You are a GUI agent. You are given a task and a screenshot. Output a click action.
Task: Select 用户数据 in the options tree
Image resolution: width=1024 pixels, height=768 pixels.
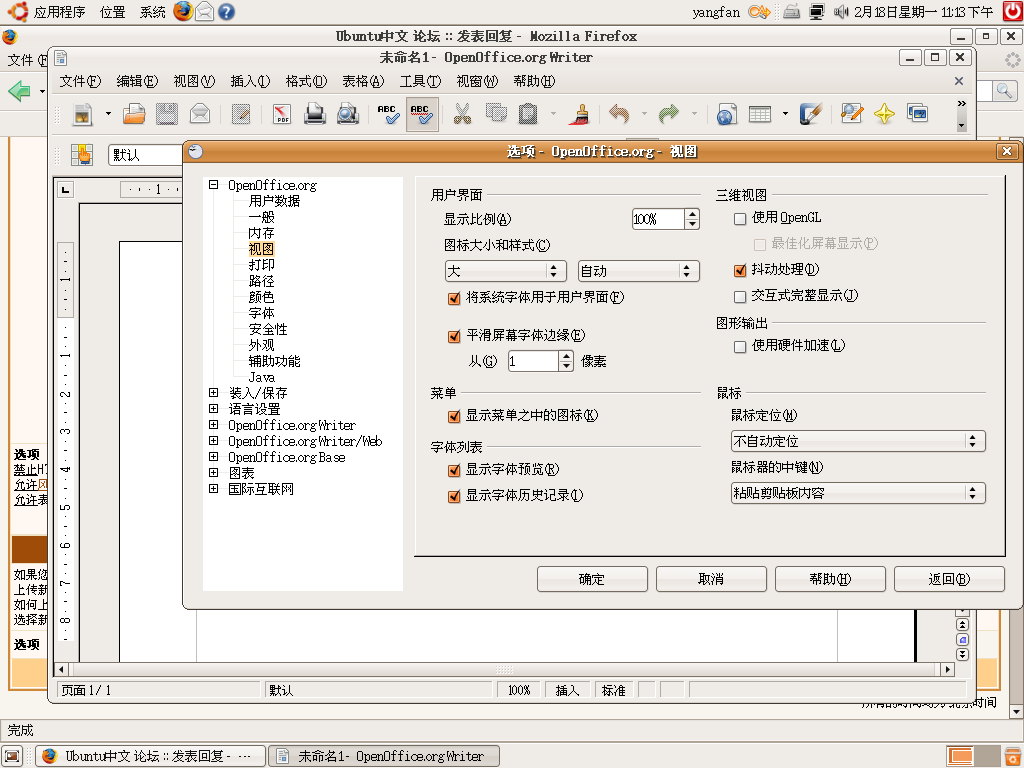(274, 201)
